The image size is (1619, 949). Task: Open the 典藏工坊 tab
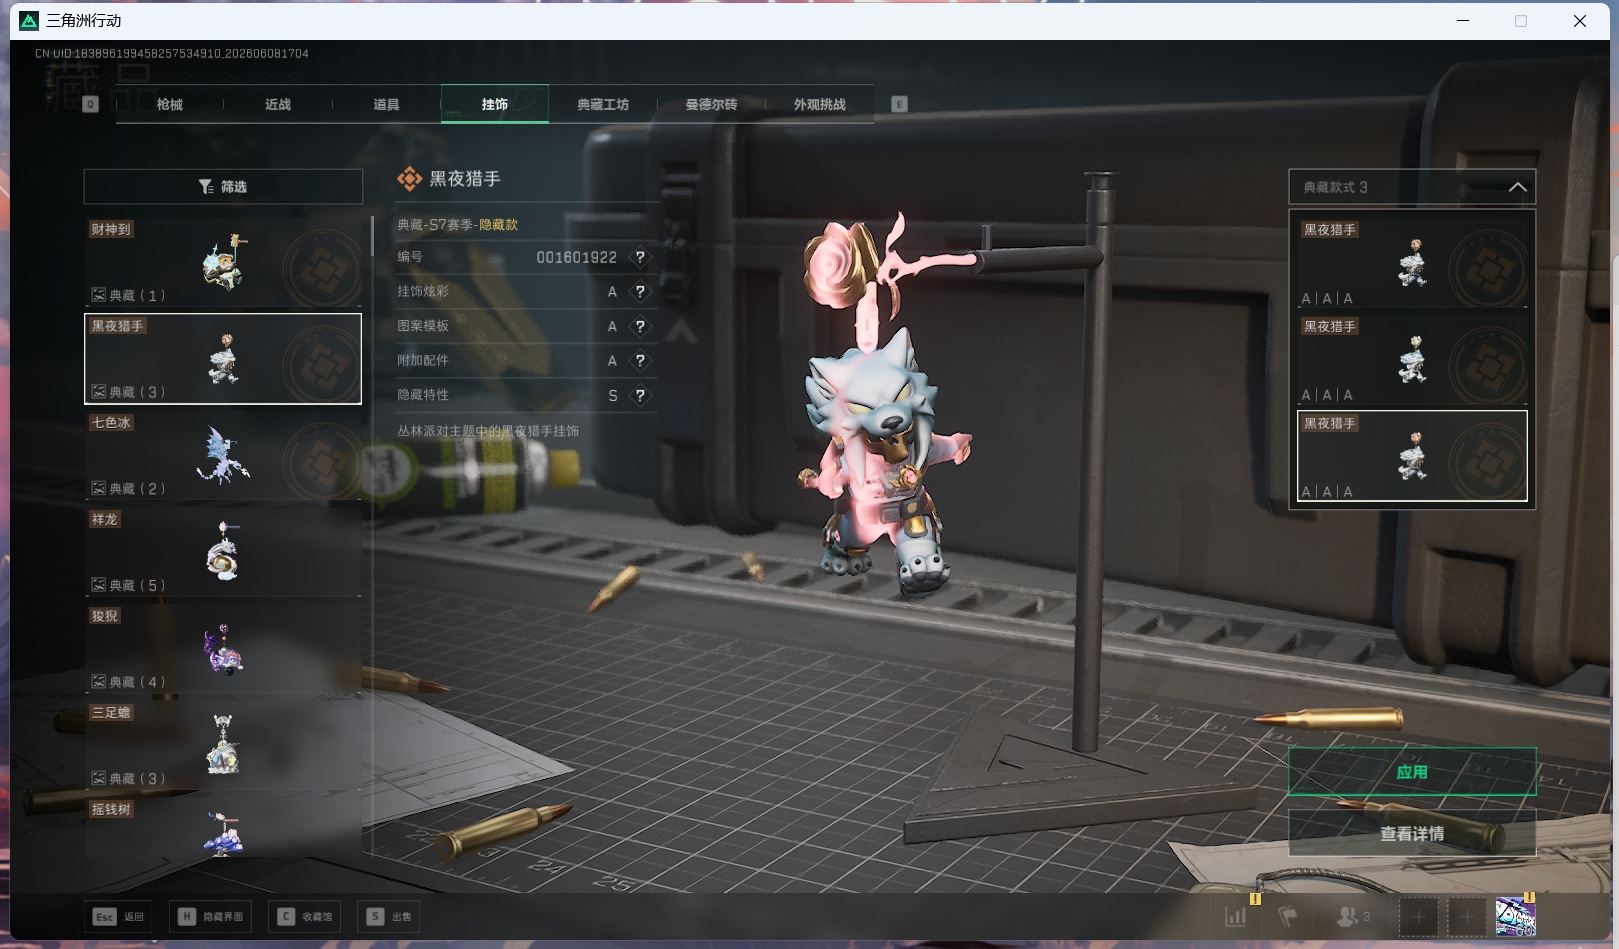click(x=603, y=104)
